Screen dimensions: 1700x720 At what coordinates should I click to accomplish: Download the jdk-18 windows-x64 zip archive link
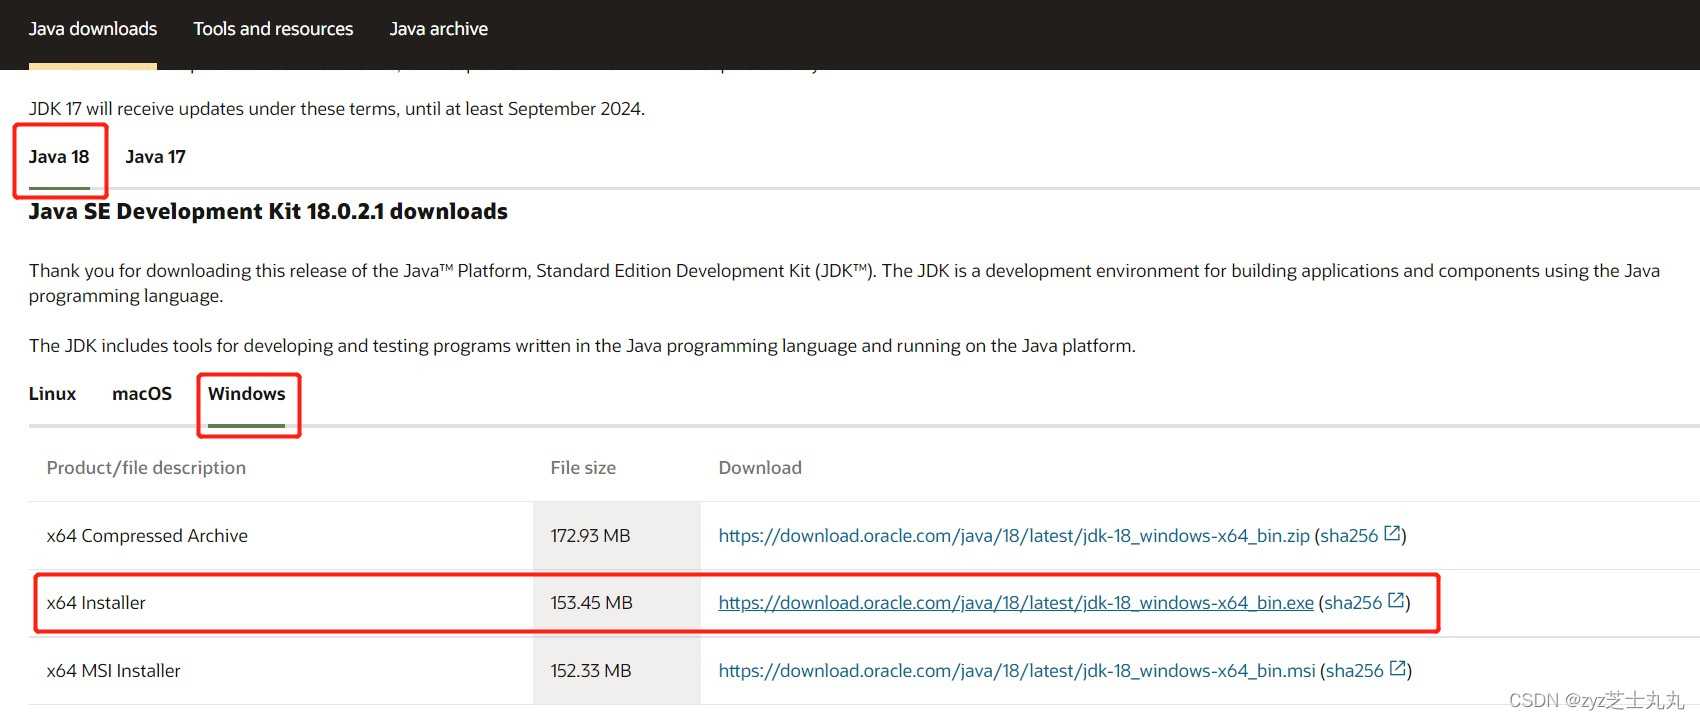[x=1014, y=536]
